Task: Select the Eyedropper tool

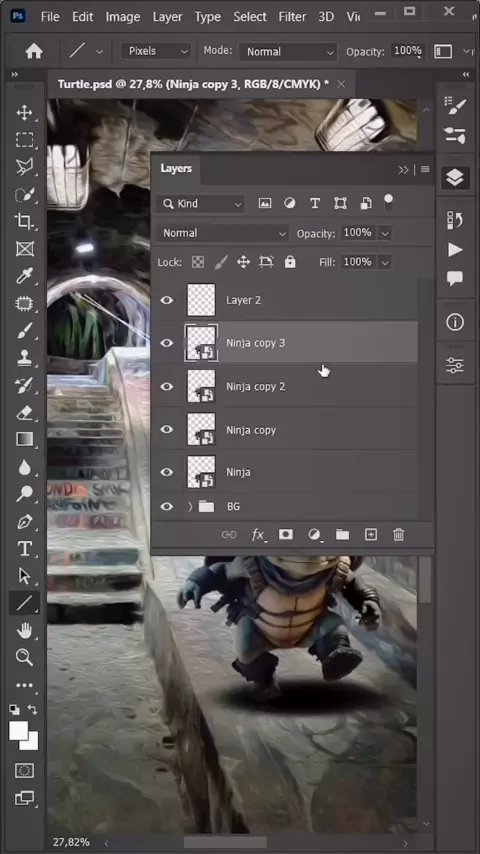Action: [25, 276]
